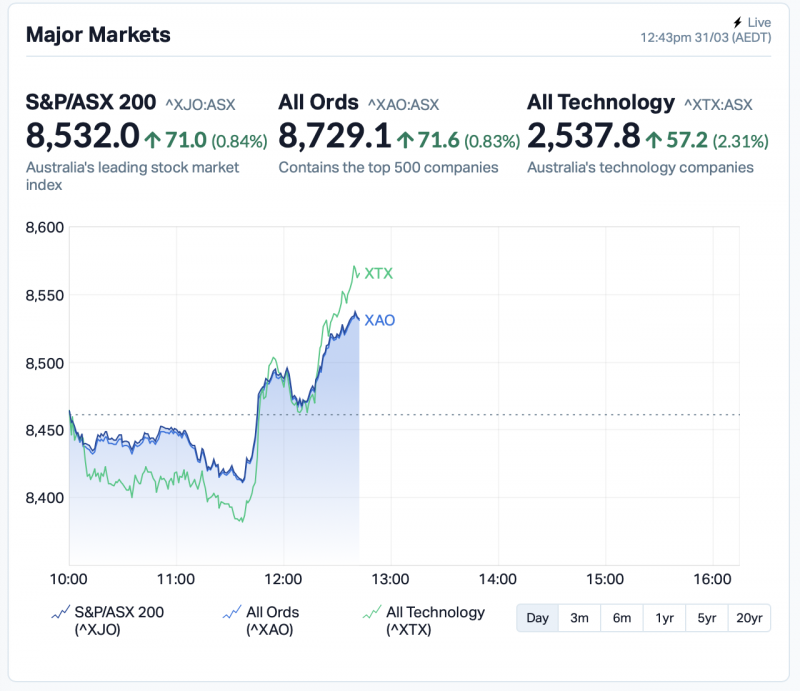Image resolution: width=800 pixels, height=691 pixels.
Task: Select the 20yr timeframe
Action: pos(749,618)
